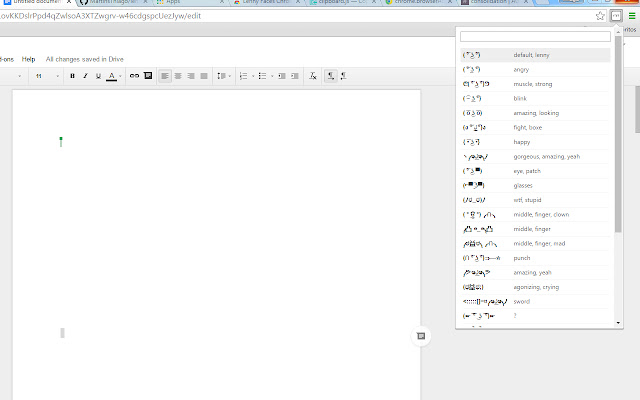640x400 pixels.
Task: Select the gorgeous, amazing, yeah face
Action: [x=535, y=156]
